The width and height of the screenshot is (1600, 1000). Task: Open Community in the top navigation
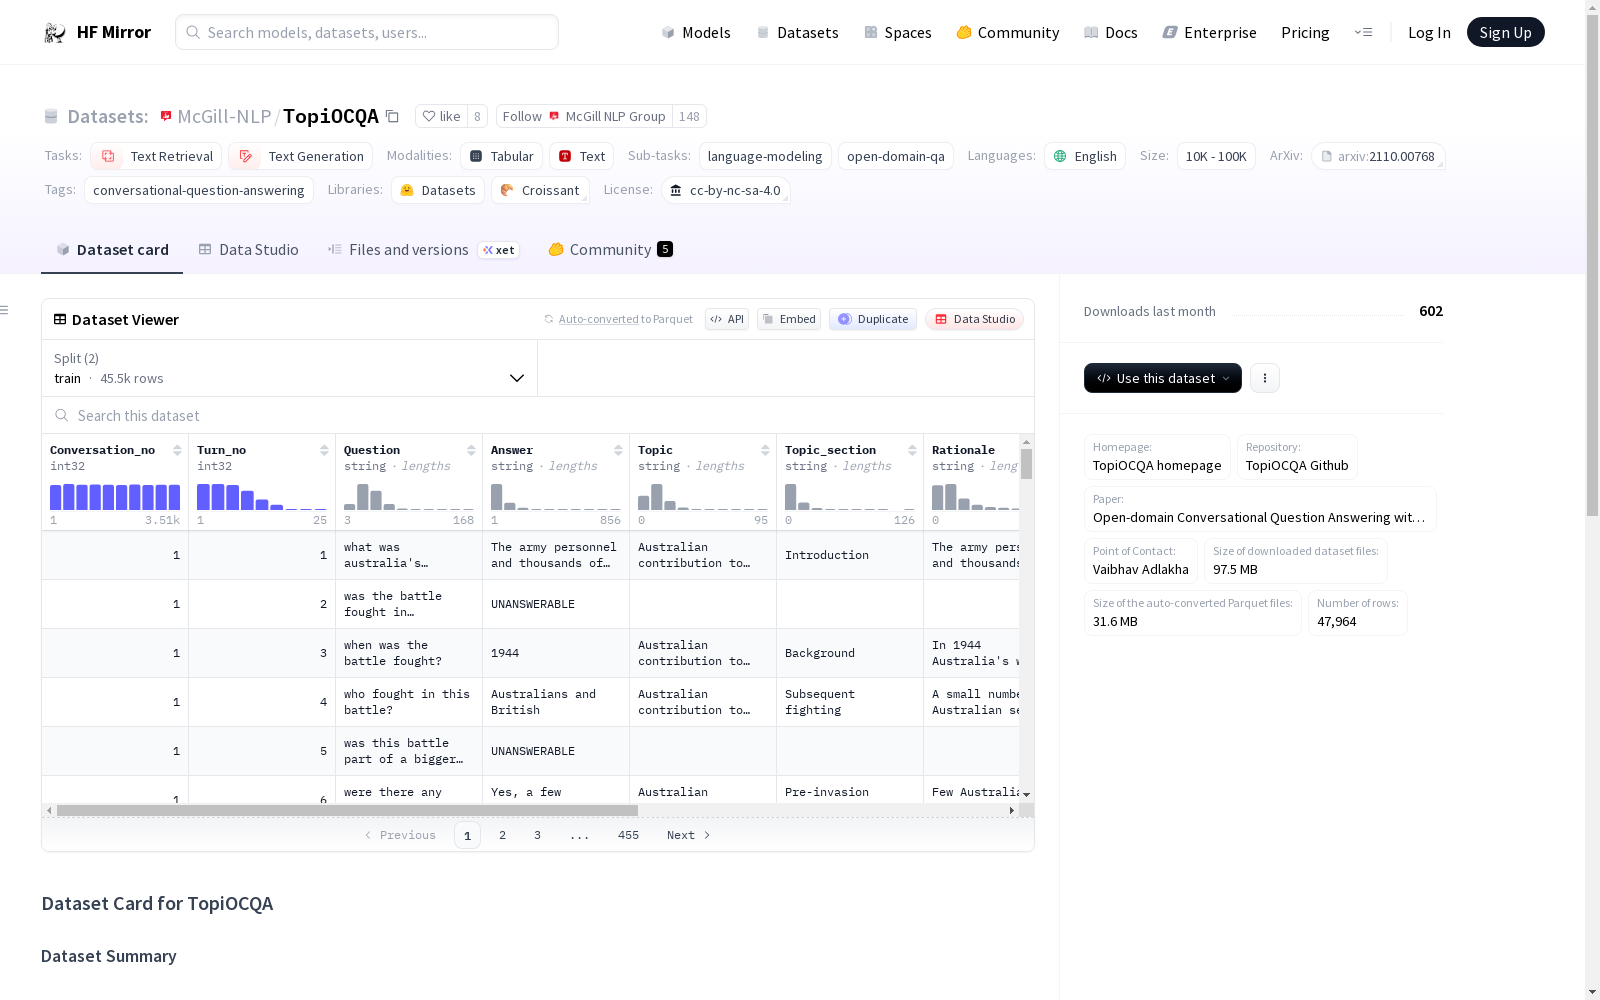point(1008,33)
